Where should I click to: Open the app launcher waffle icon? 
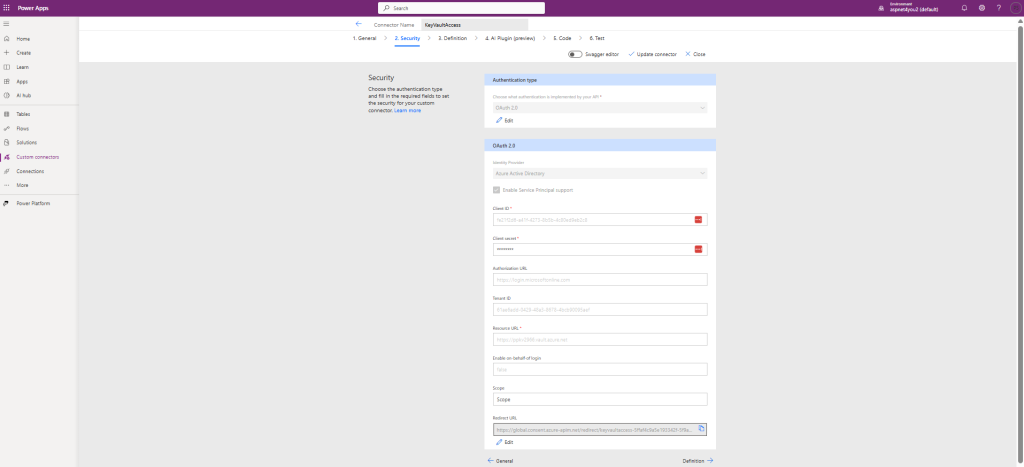pyautogui.click(x=7, y=8)
